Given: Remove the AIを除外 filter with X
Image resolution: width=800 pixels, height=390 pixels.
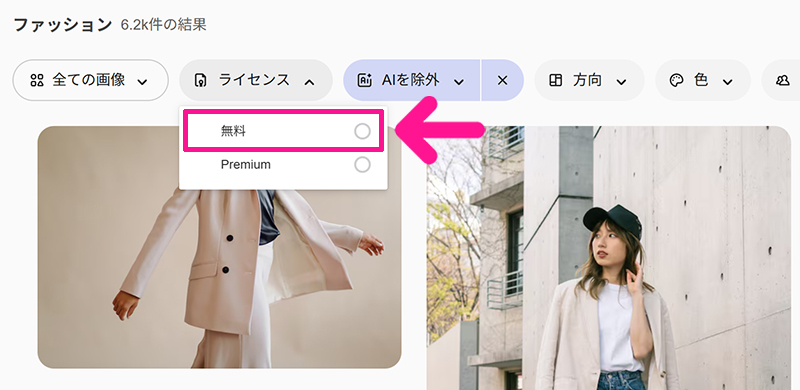Looking at the screenshot, I should [x=503, y=80].
